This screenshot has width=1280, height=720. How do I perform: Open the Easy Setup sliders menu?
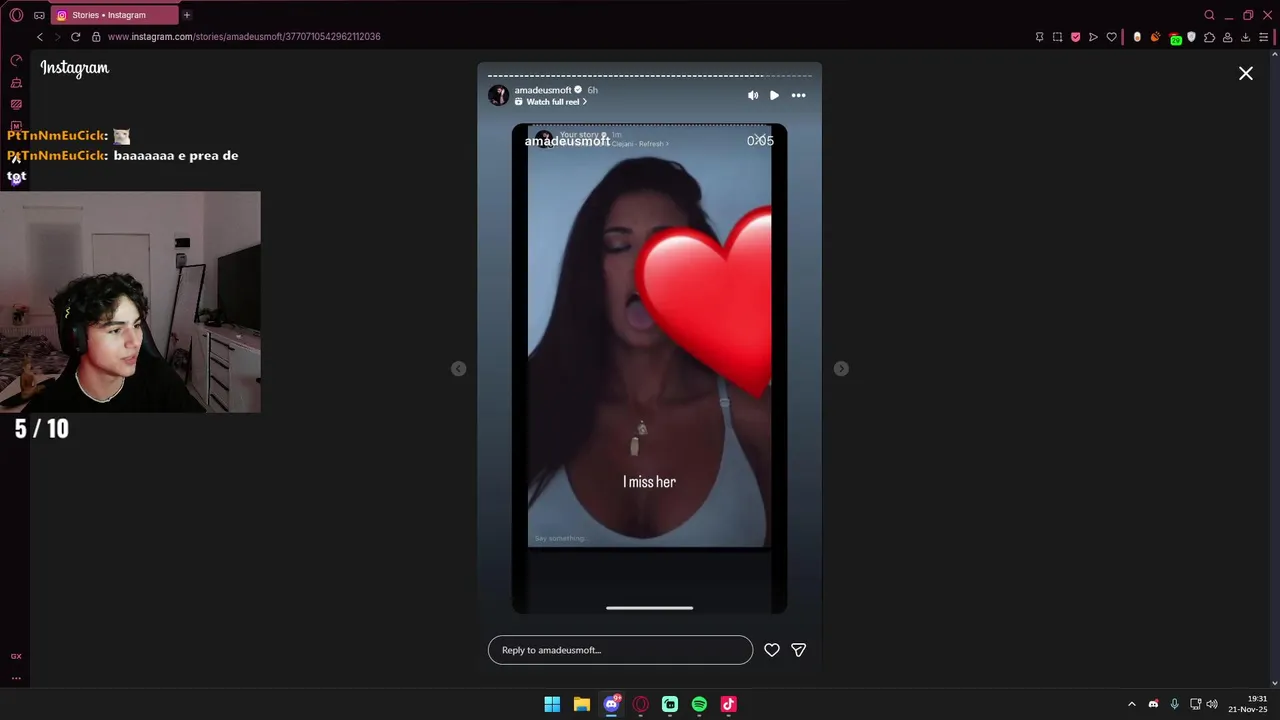1263,37
